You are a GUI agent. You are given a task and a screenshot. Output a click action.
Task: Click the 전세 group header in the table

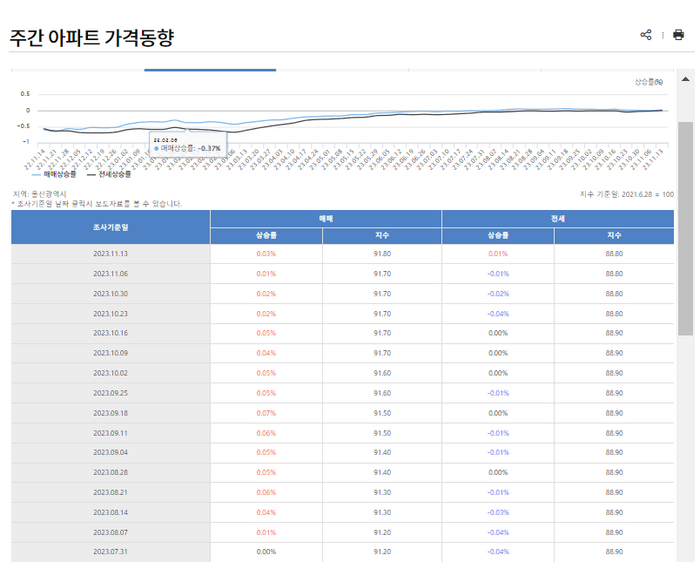557,217
